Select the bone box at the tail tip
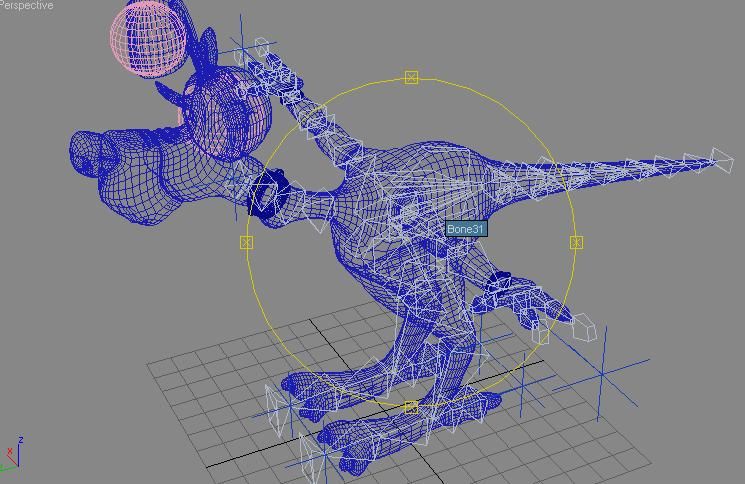 (x=722, y=160)
